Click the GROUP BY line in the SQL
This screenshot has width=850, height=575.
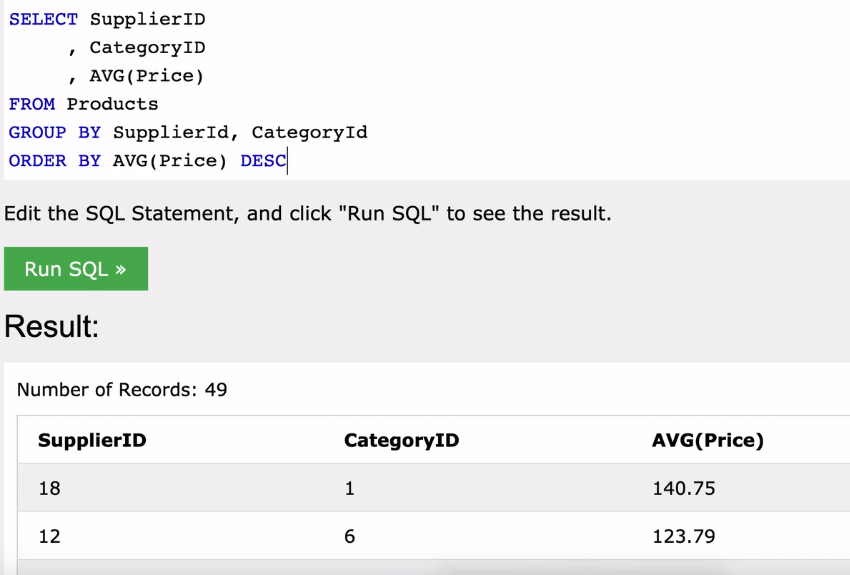pos(188,133)
